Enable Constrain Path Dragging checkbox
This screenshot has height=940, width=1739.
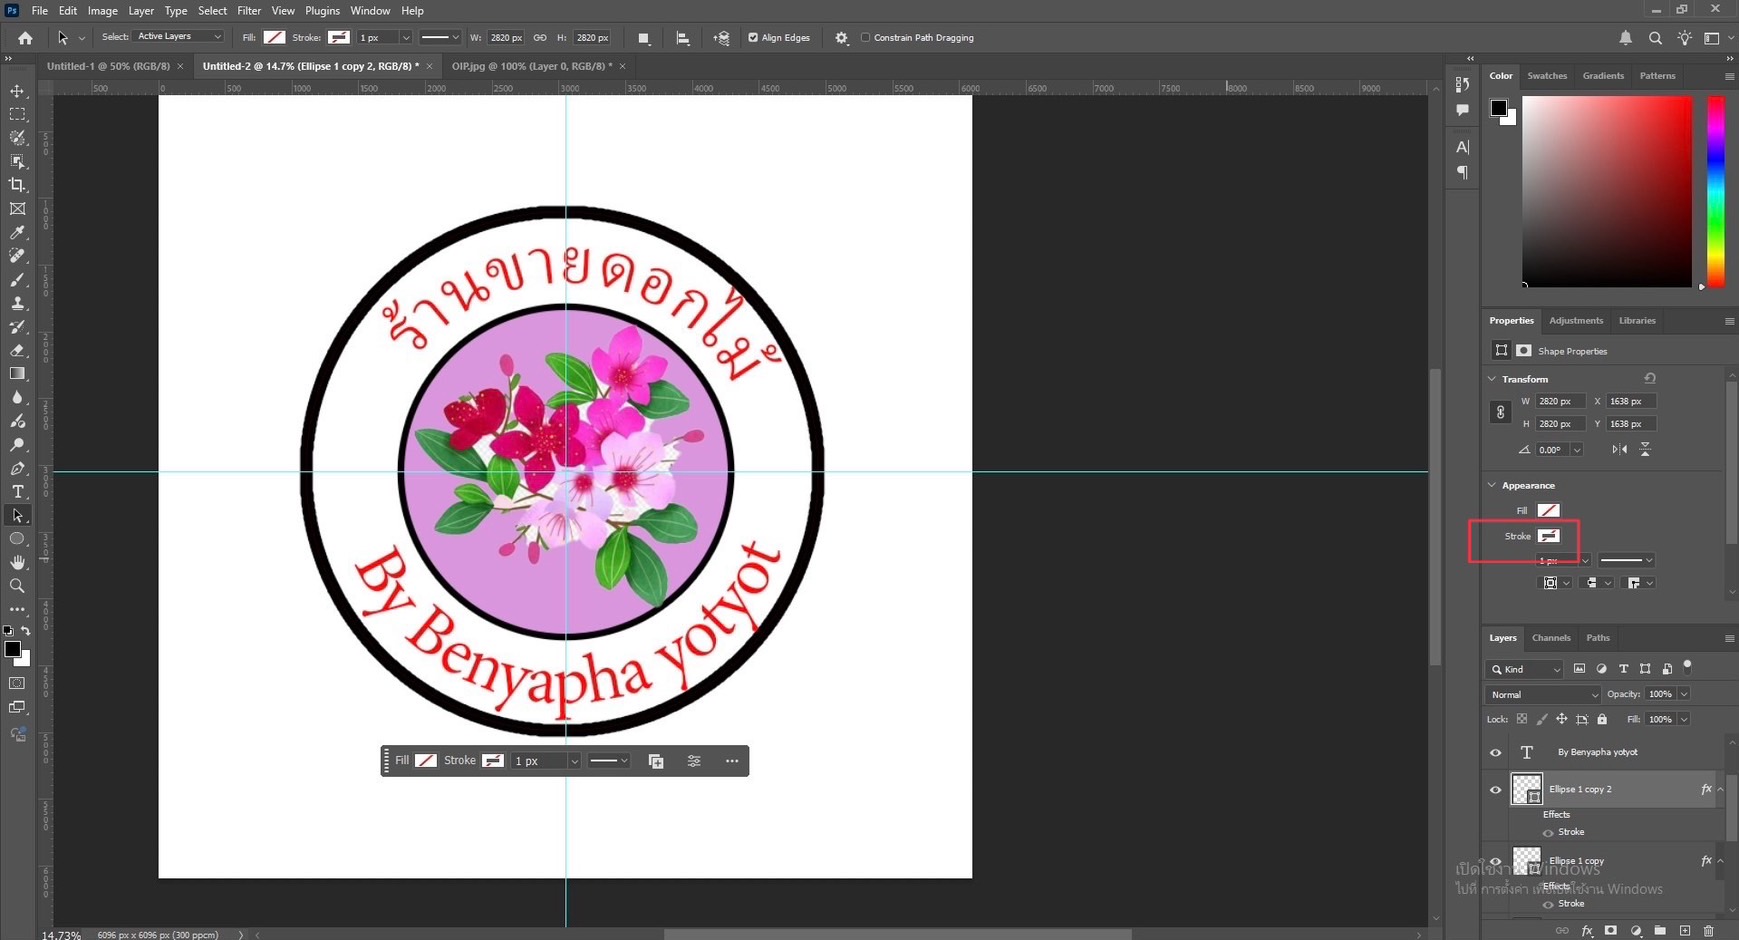click(866, 38)
